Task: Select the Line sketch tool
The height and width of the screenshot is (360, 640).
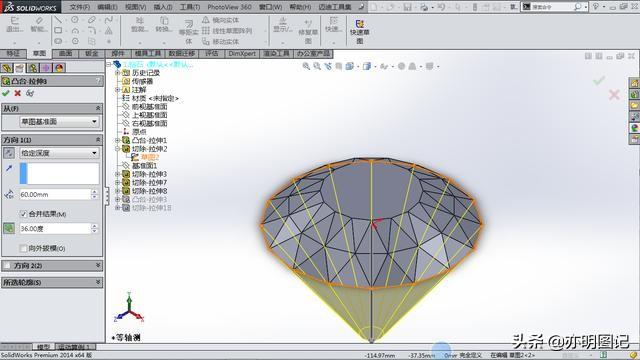Action: 58,20
